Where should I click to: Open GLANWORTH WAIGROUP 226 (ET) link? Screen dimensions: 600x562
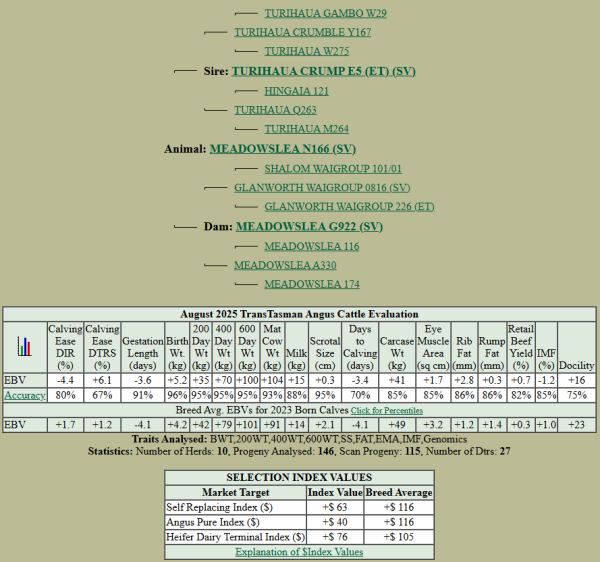pos(349,207)
